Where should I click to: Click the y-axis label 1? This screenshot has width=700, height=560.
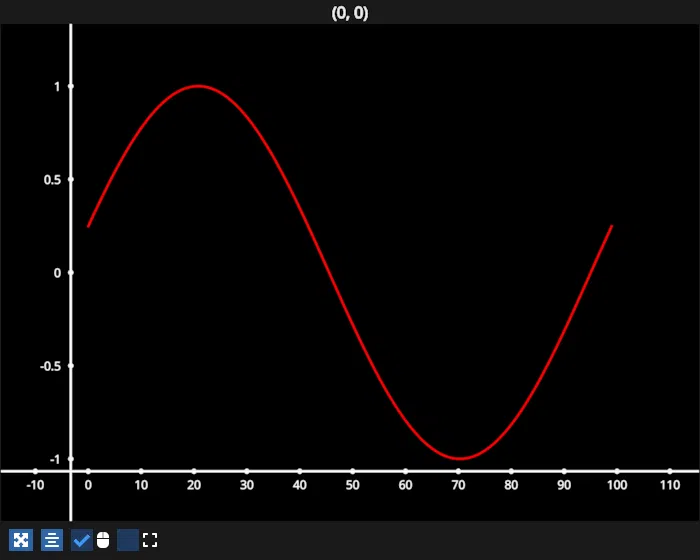tap(57, 87)
